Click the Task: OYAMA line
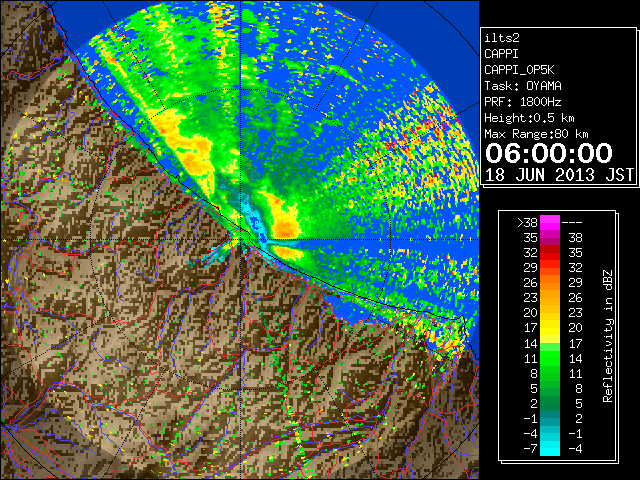The image size is (640, 480). tap(523, 86)
